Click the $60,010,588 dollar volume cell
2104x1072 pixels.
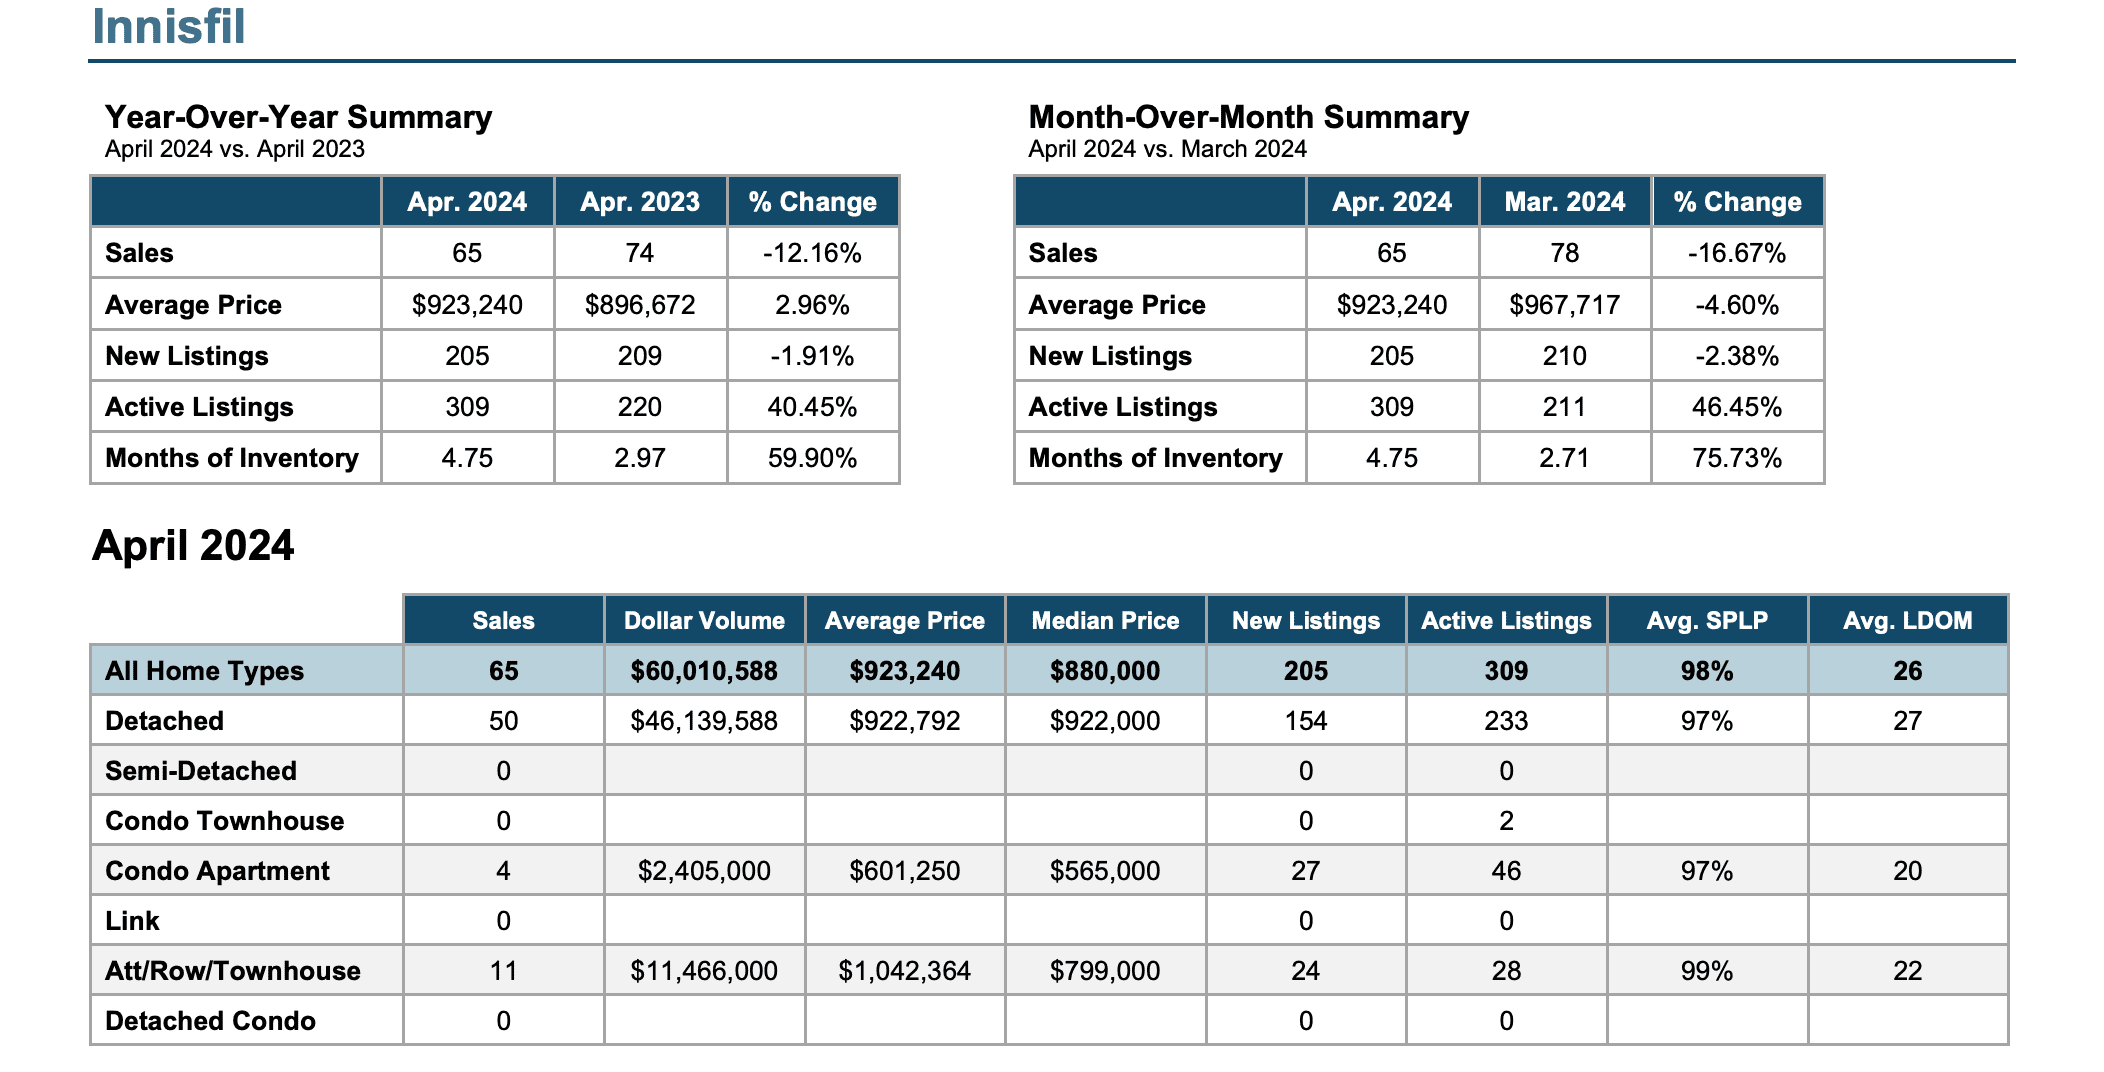[704, 671]
